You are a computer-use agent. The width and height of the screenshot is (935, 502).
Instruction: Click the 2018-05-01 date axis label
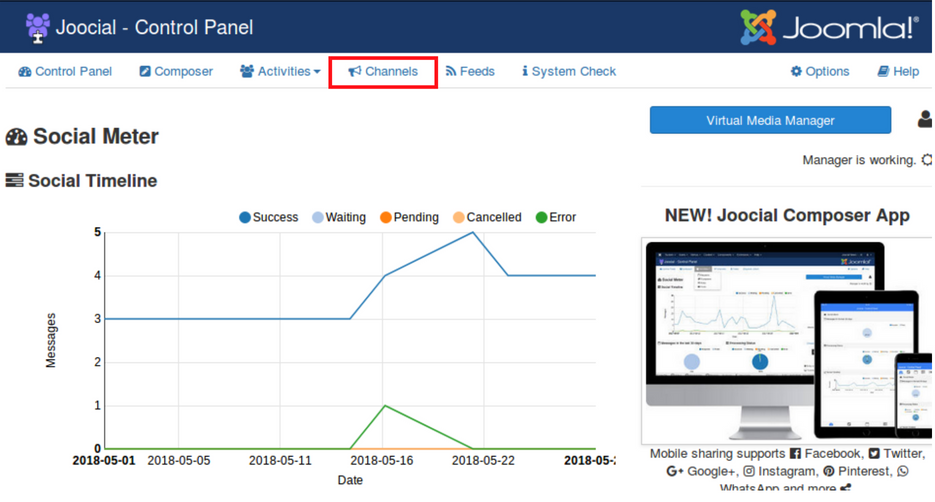[x=104, y=461]
